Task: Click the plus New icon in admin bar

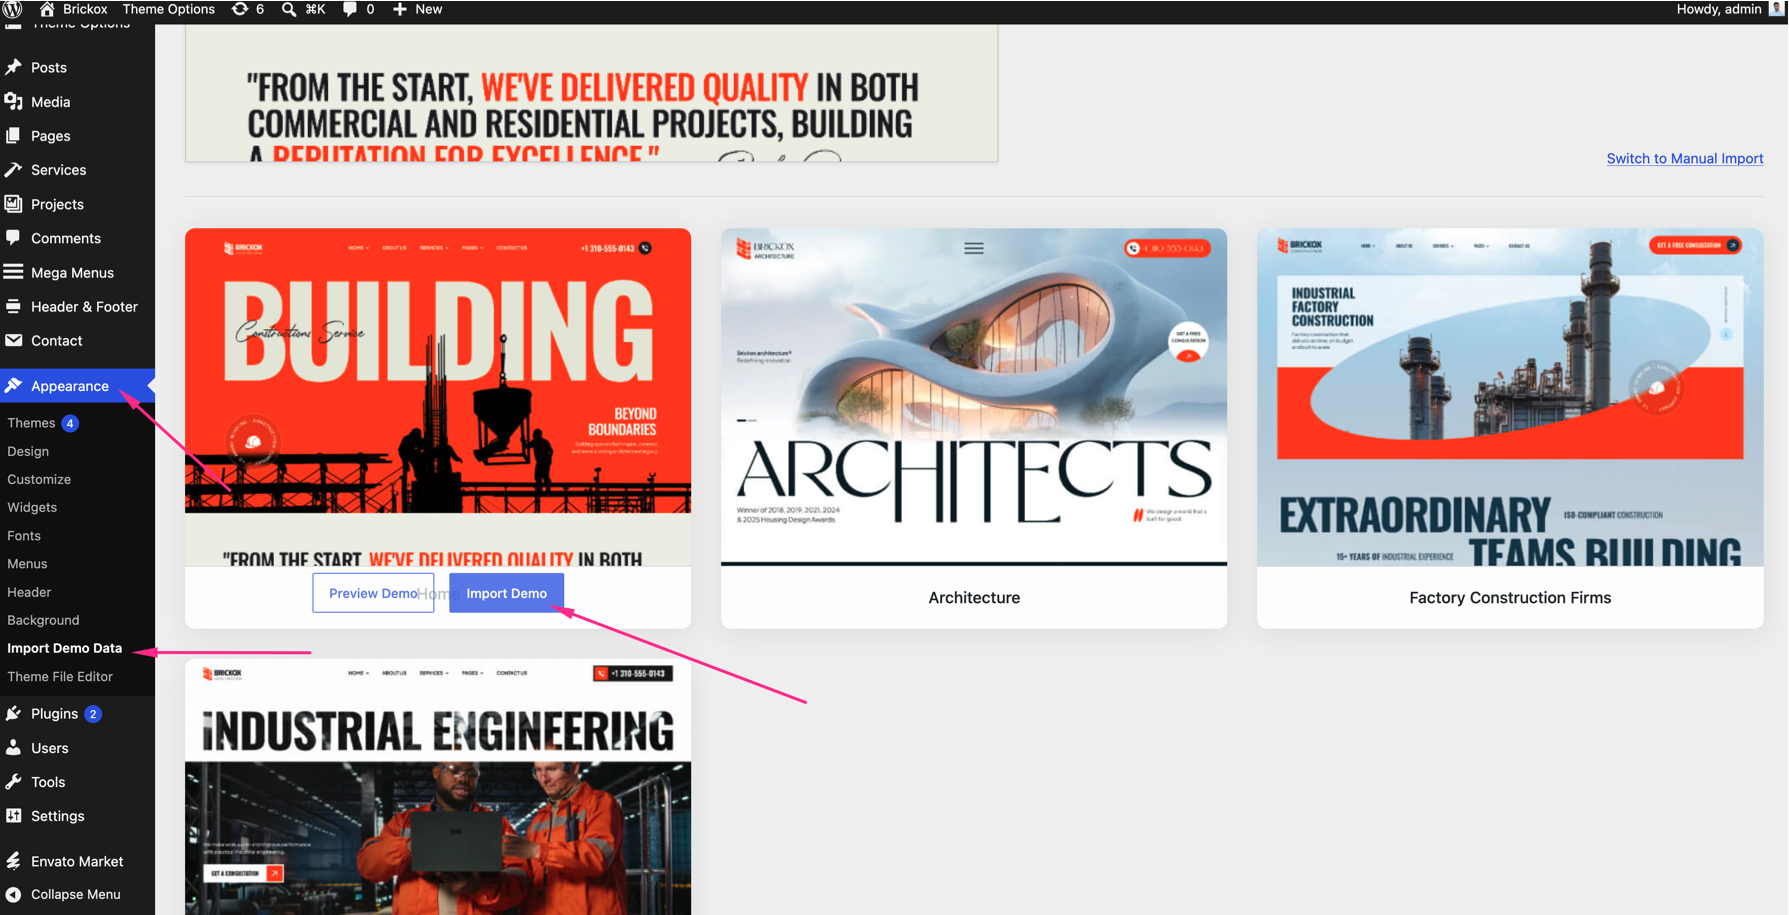Action: 399,9
